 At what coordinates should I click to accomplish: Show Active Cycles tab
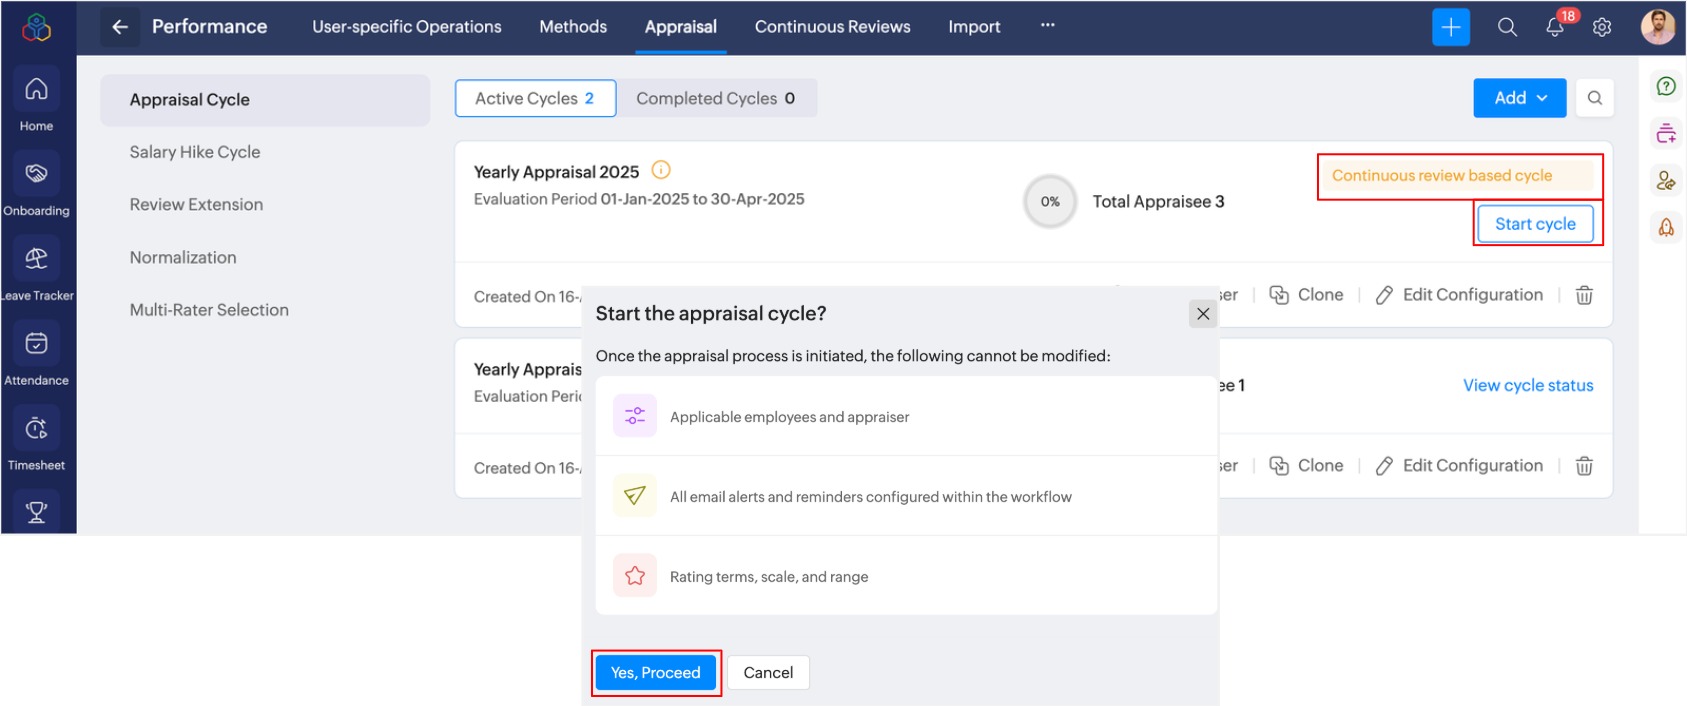coord(535,98)
